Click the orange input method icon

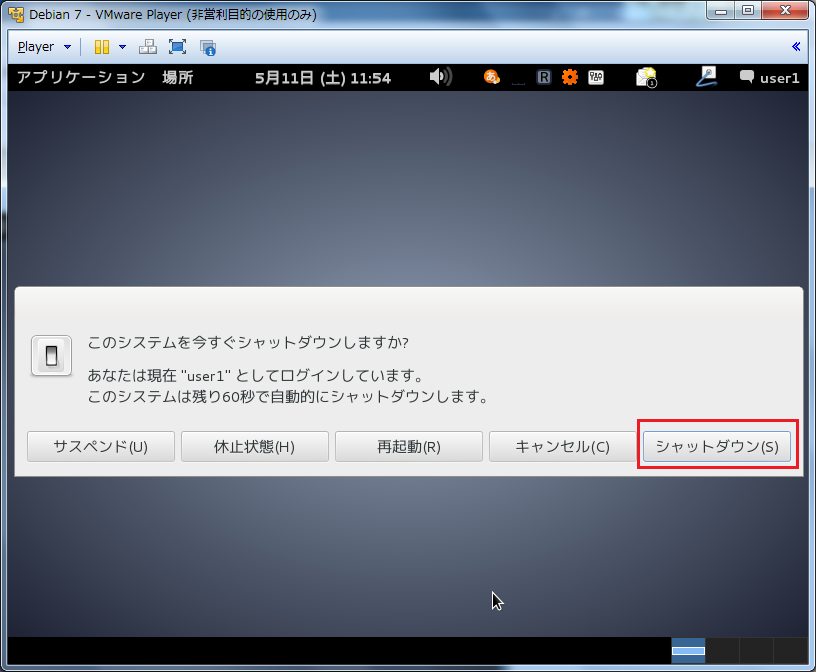[492, 77]
